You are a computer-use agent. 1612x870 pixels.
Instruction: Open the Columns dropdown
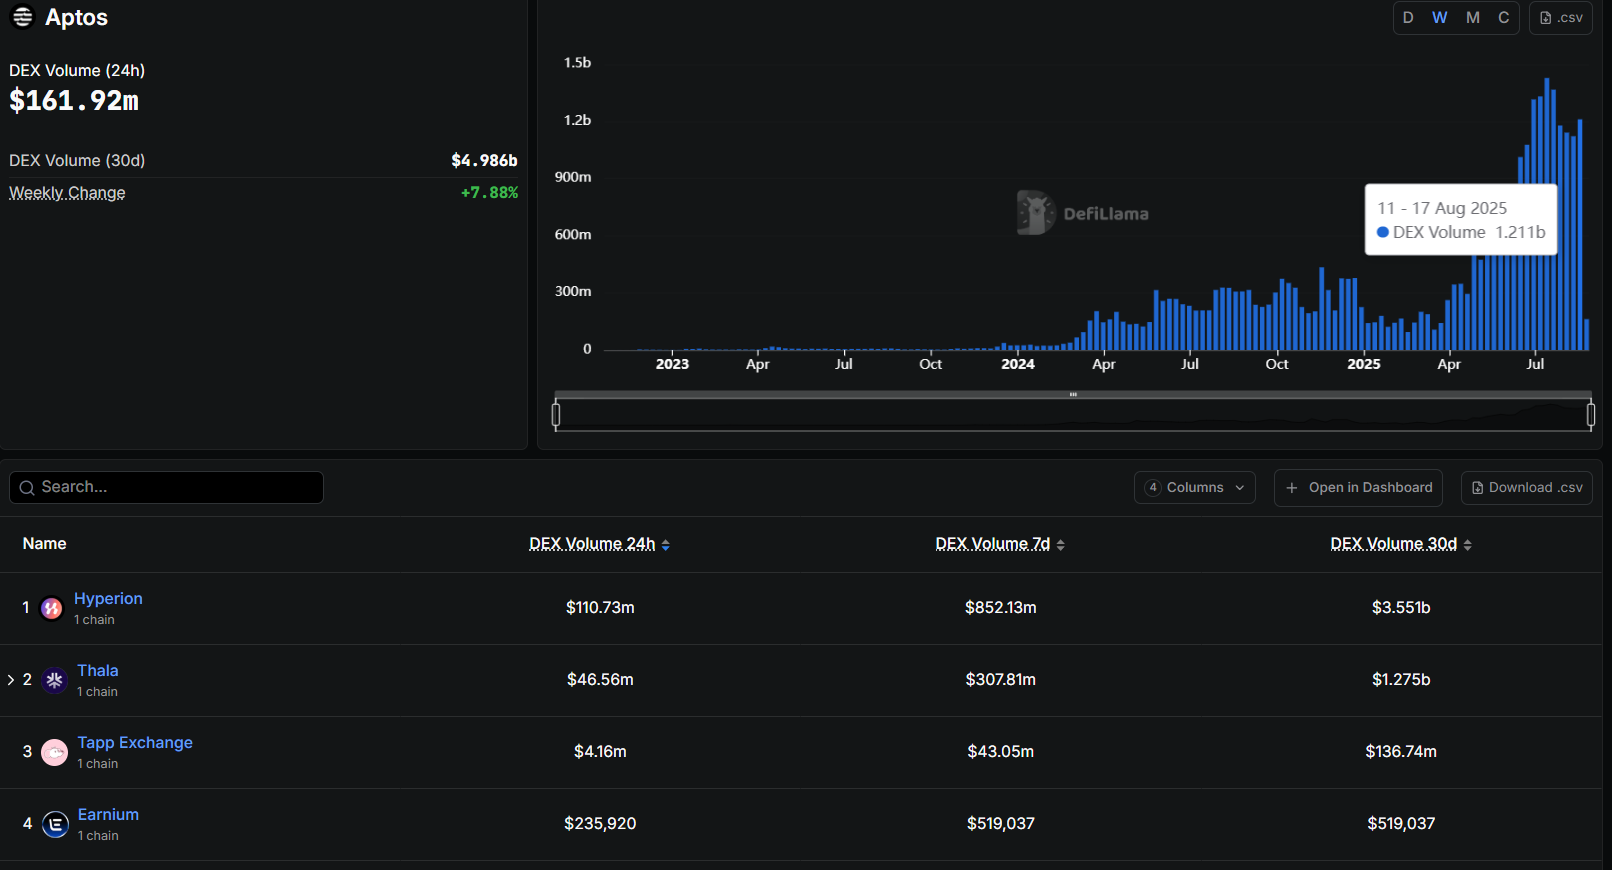tap(1195, 488)
